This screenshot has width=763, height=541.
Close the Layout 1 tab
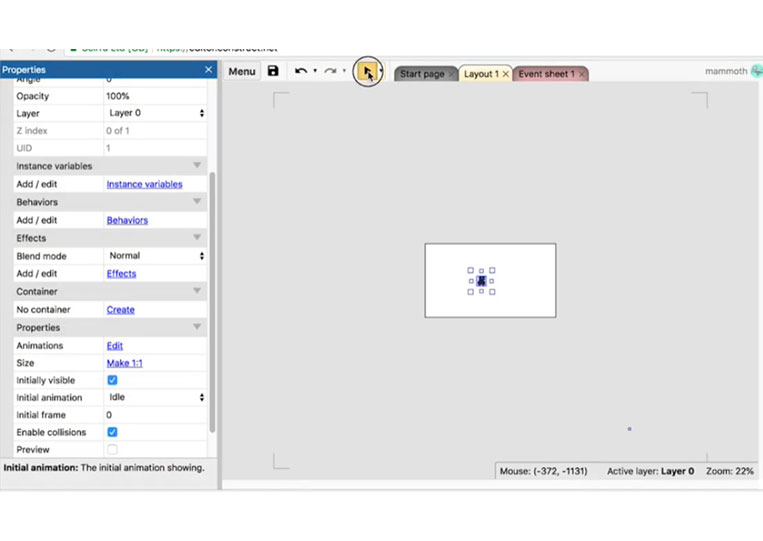click(x=506, y=74)
